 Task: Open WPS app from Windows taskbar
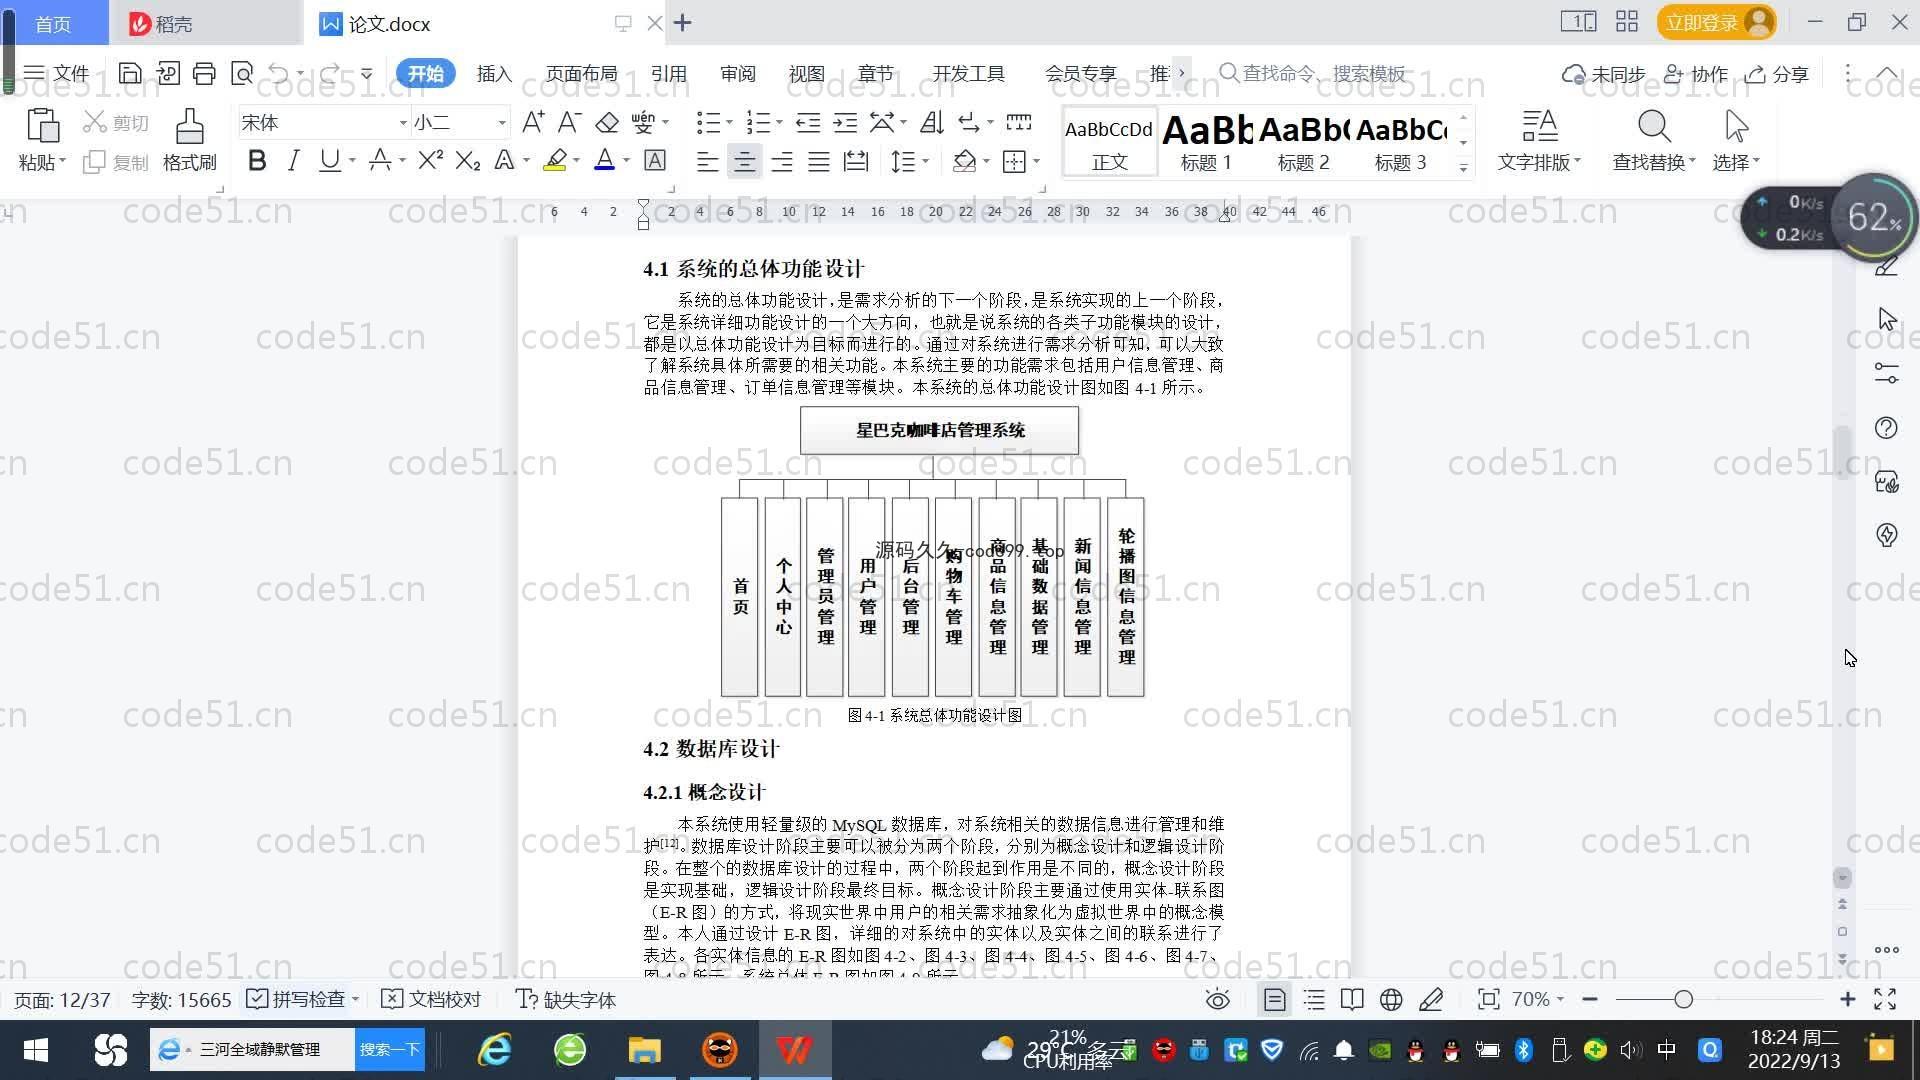(795, 1049)
